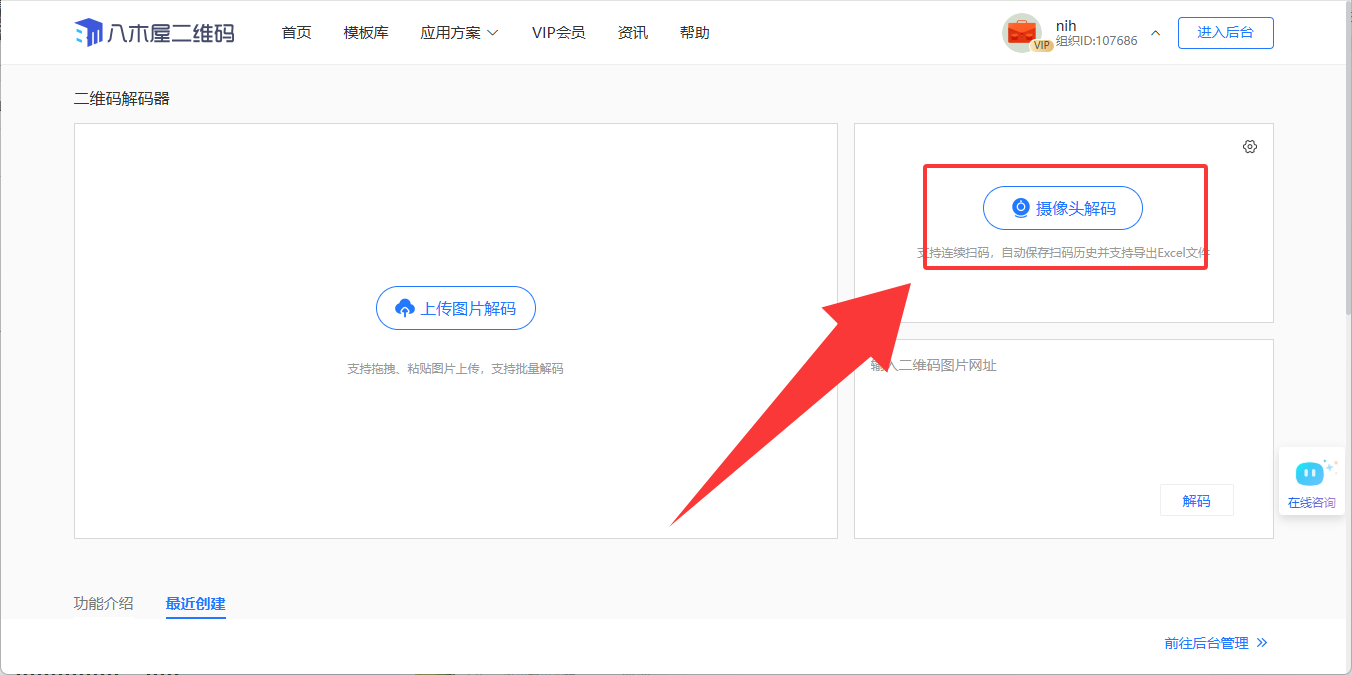The height and width of the screenshot is (675, 1352).
Task: Follow the 前往后台管理 link
Action: pos(1215,643)
